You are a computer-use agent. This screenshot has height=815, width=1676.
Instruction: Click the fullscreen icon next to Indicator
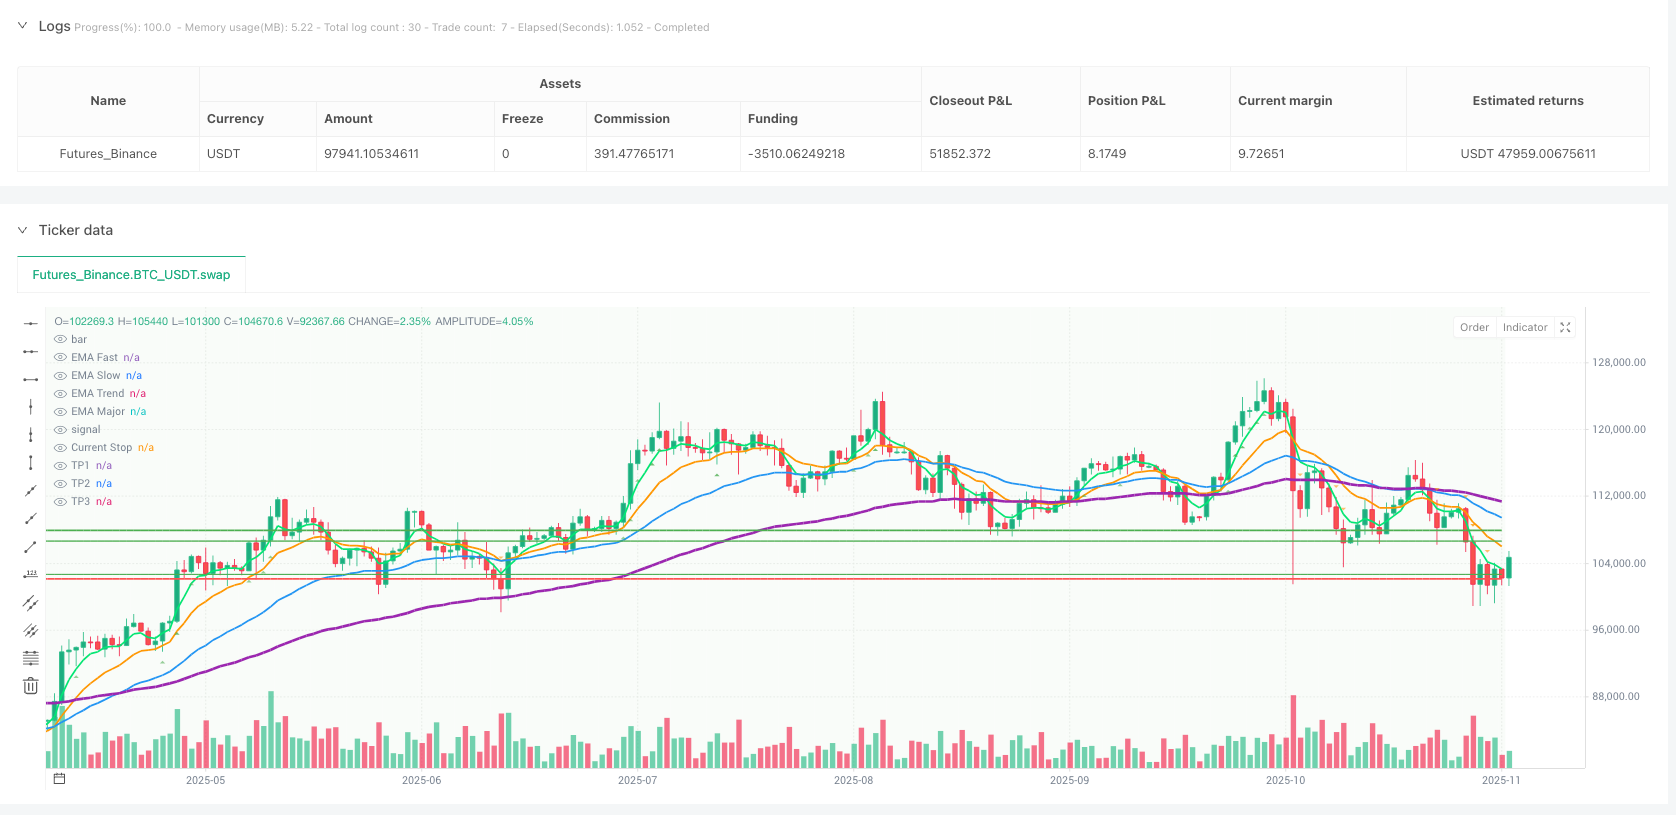coord(1565,328)
